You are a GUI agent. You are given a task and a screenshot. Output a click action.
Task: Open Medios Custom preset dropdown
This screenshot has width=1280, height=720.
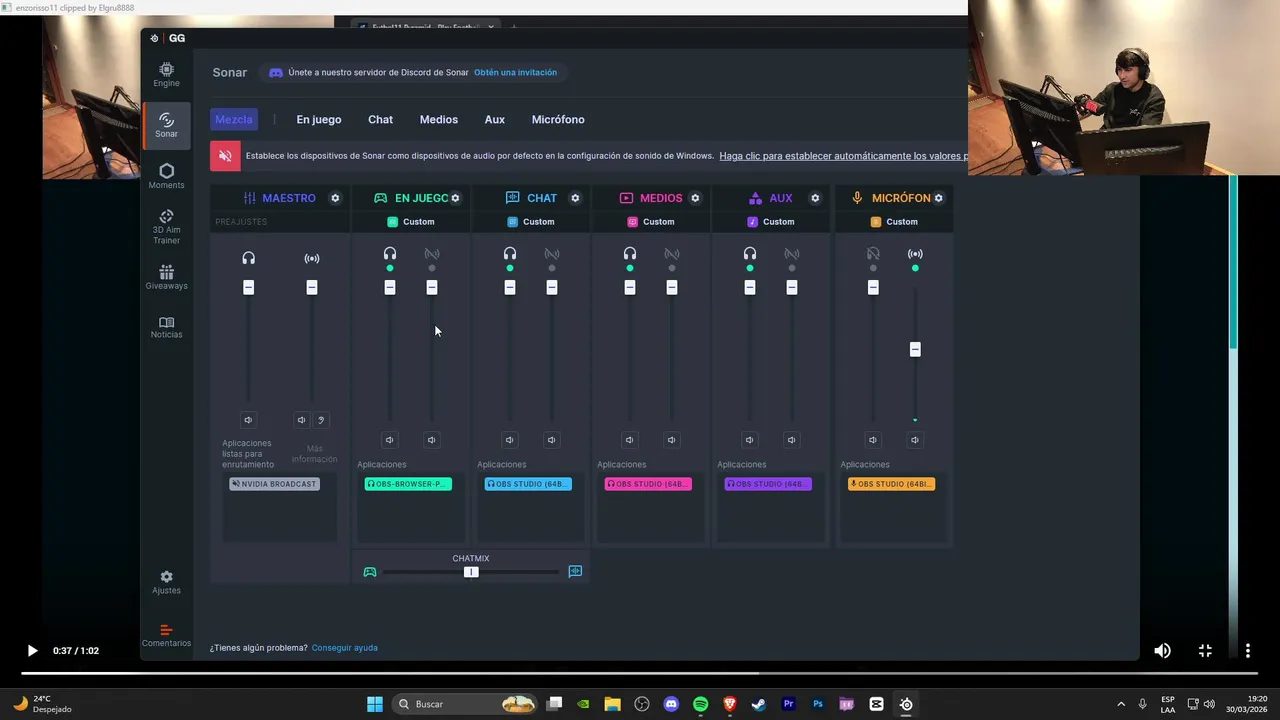tap(651, 222)
